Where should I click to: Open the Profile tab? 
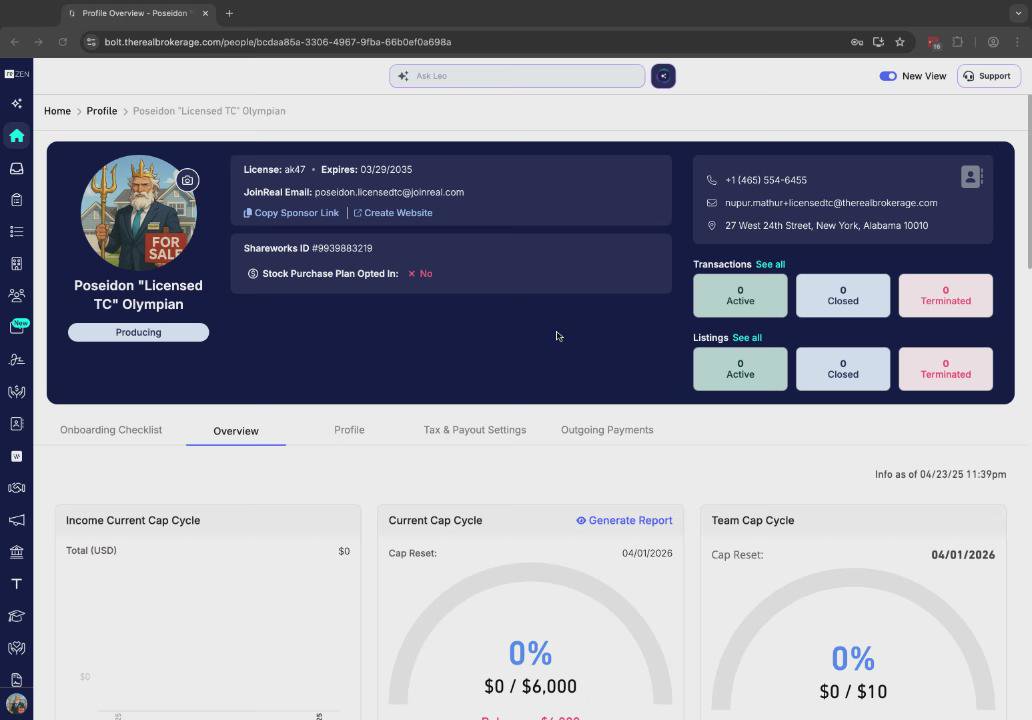[x=349, y=430]
